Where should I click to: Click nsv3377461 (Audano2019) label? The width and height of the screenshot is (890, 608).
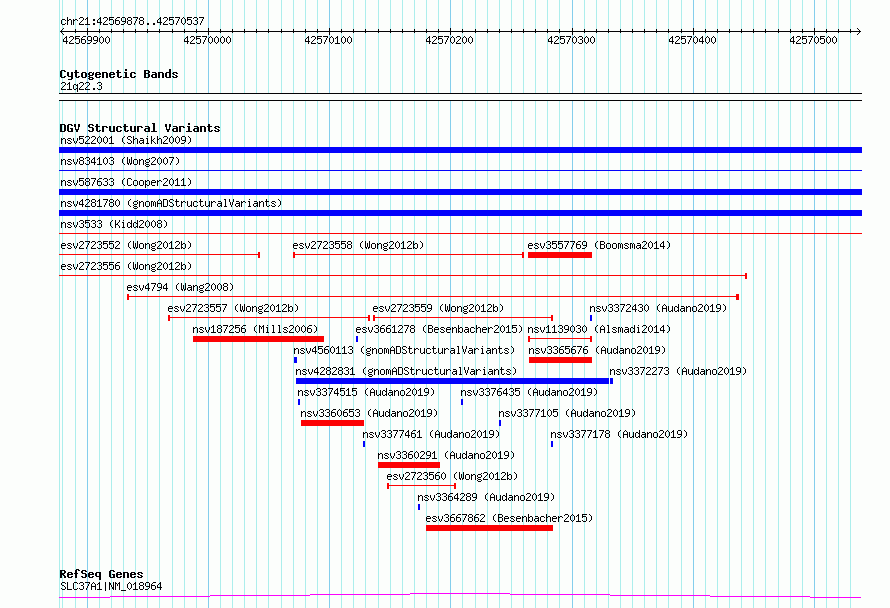431,434
